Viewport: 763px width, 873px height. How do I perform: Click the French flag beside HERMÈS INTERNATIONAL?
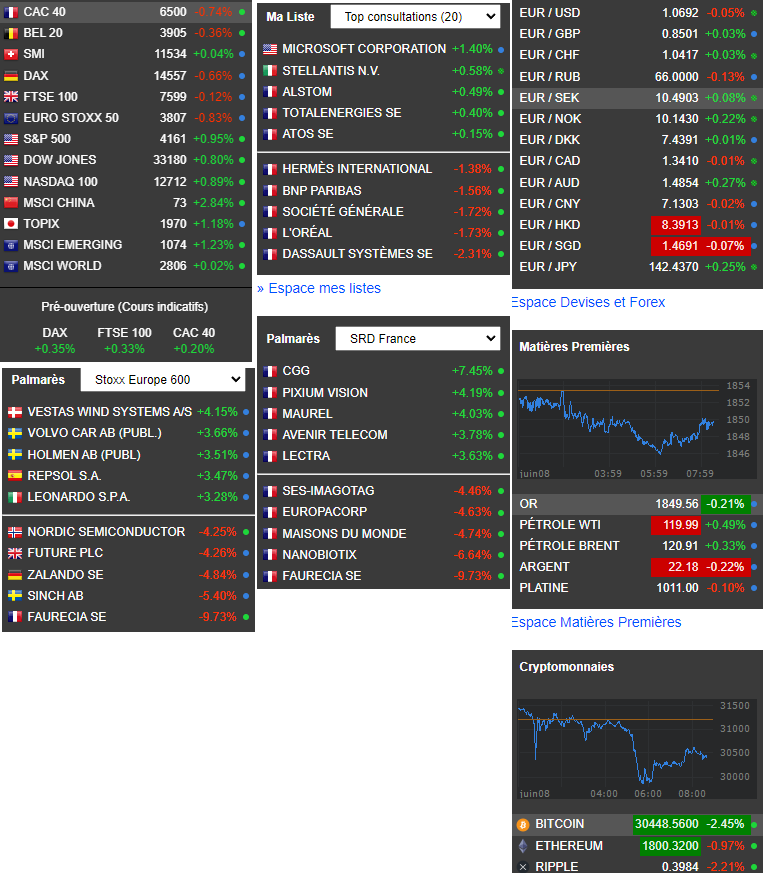point(270,169)
